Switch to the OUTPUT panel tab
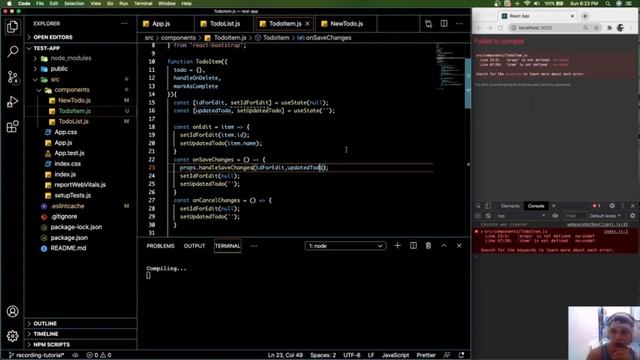Viewport: 640px width, 360px height. point(194,246)
